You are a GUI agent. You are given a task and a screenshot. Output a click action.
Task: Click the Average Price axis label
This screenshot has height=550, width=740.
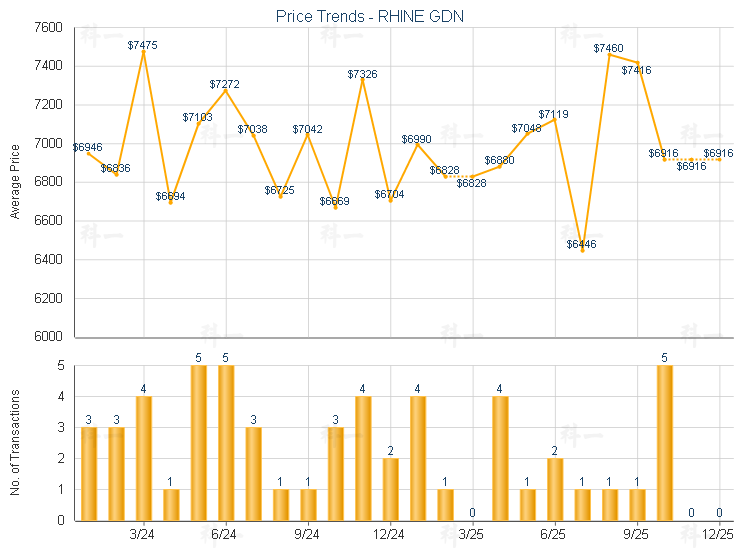15,182
